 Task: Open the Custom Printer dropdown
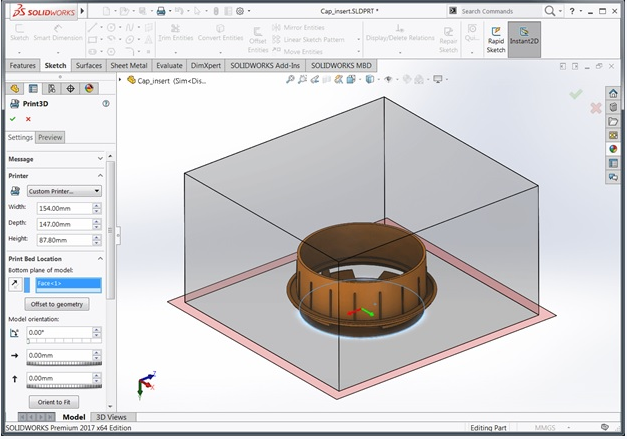tap(65, 190)
